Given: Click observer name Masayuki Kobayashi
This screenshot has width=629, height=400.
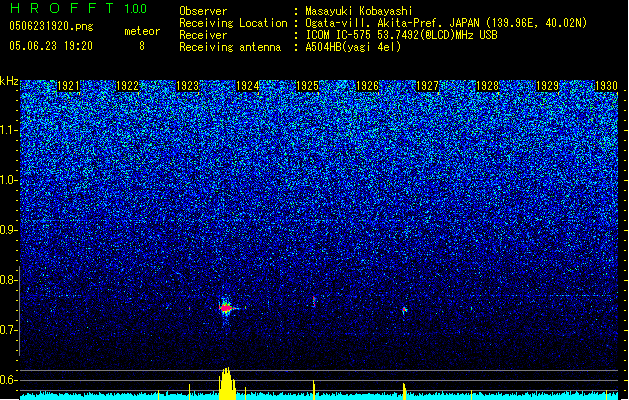Looking at the screenshot, I should (x=359, y=11).
